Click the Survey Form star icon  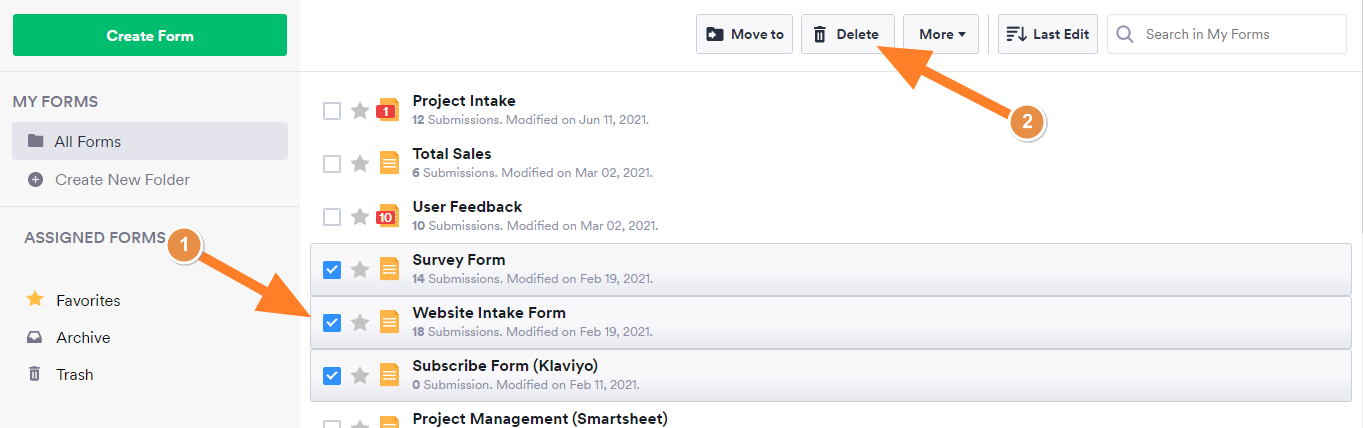click(360, 270)
